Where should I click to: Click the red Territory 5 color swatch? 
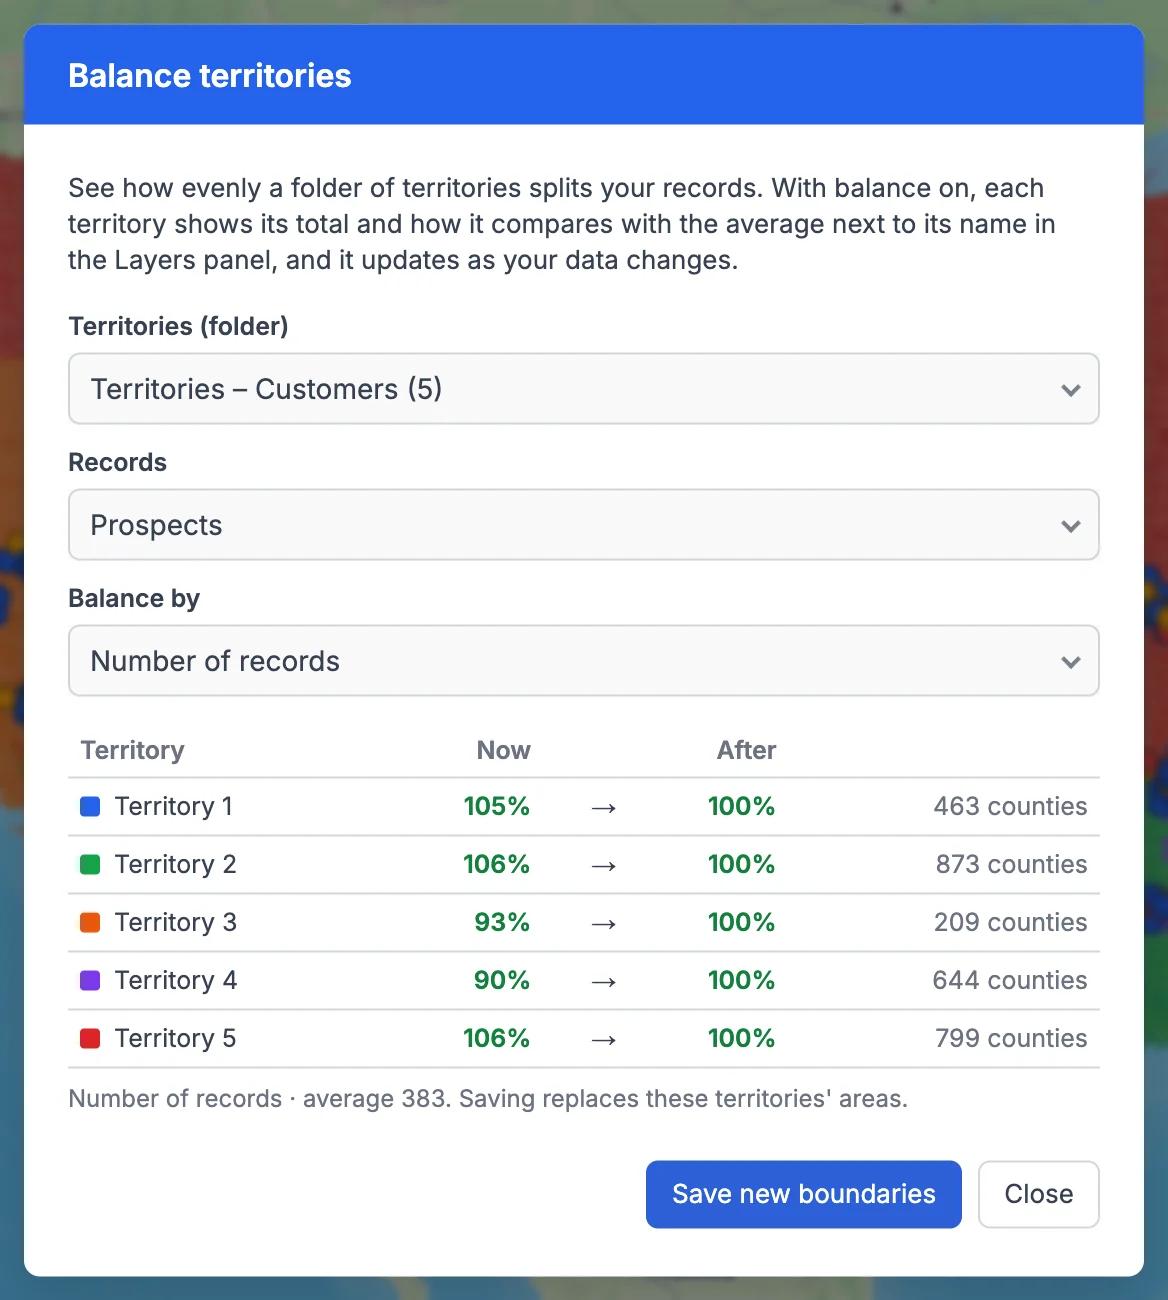point(90,1038)
